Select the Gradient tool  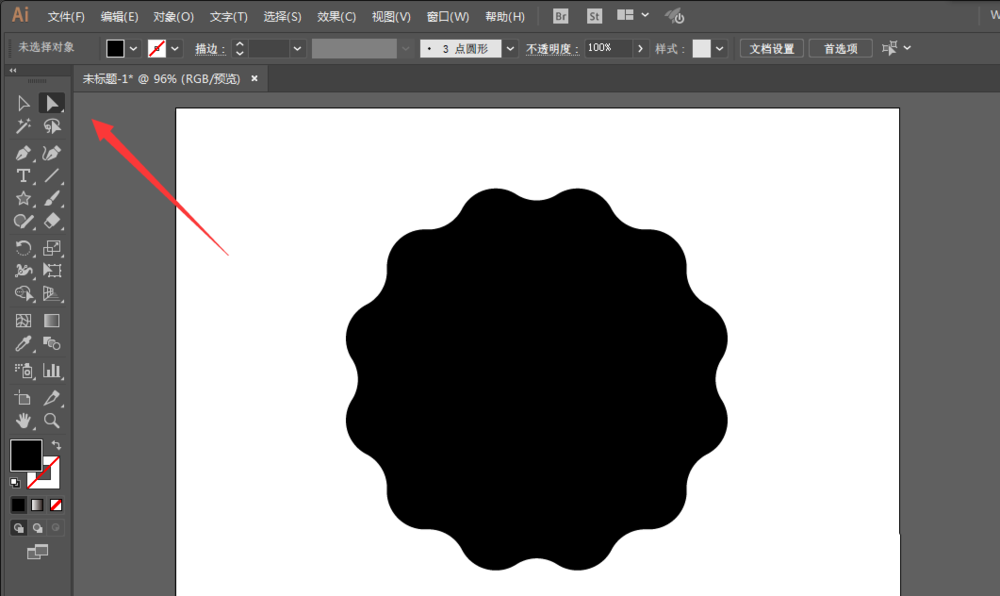pos(52,320)
